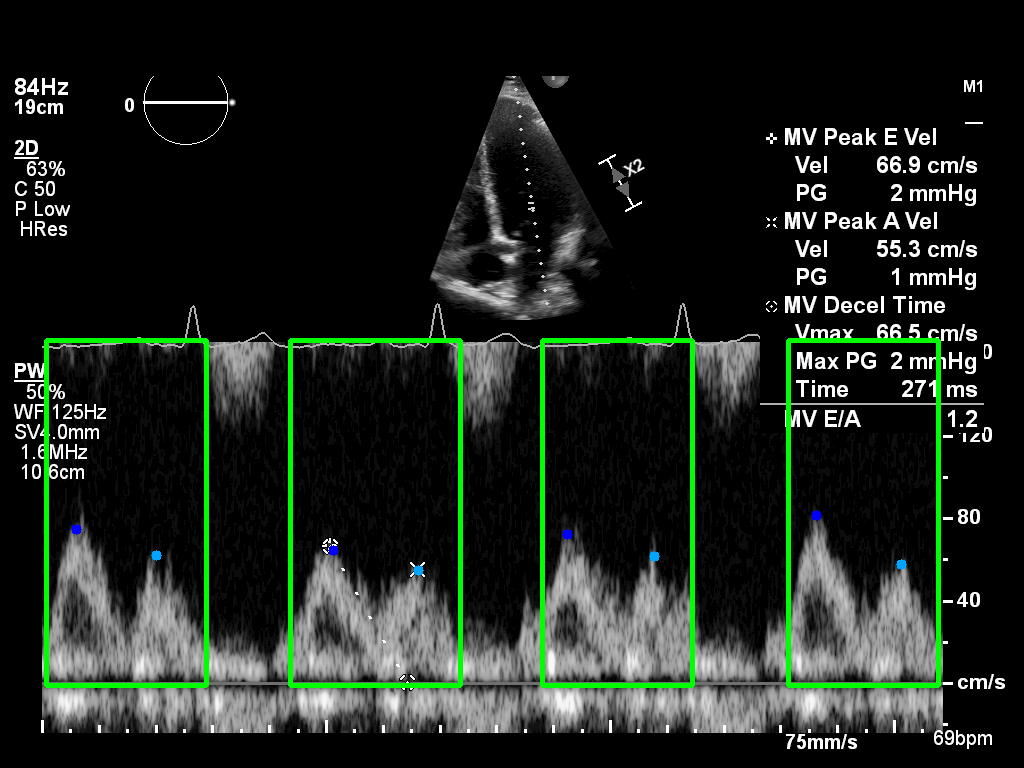Image resolution: width=1024 pixels, height=768 pixels.
Task: Click the 80 mark on the velocity scale
Action: (968, 518)
